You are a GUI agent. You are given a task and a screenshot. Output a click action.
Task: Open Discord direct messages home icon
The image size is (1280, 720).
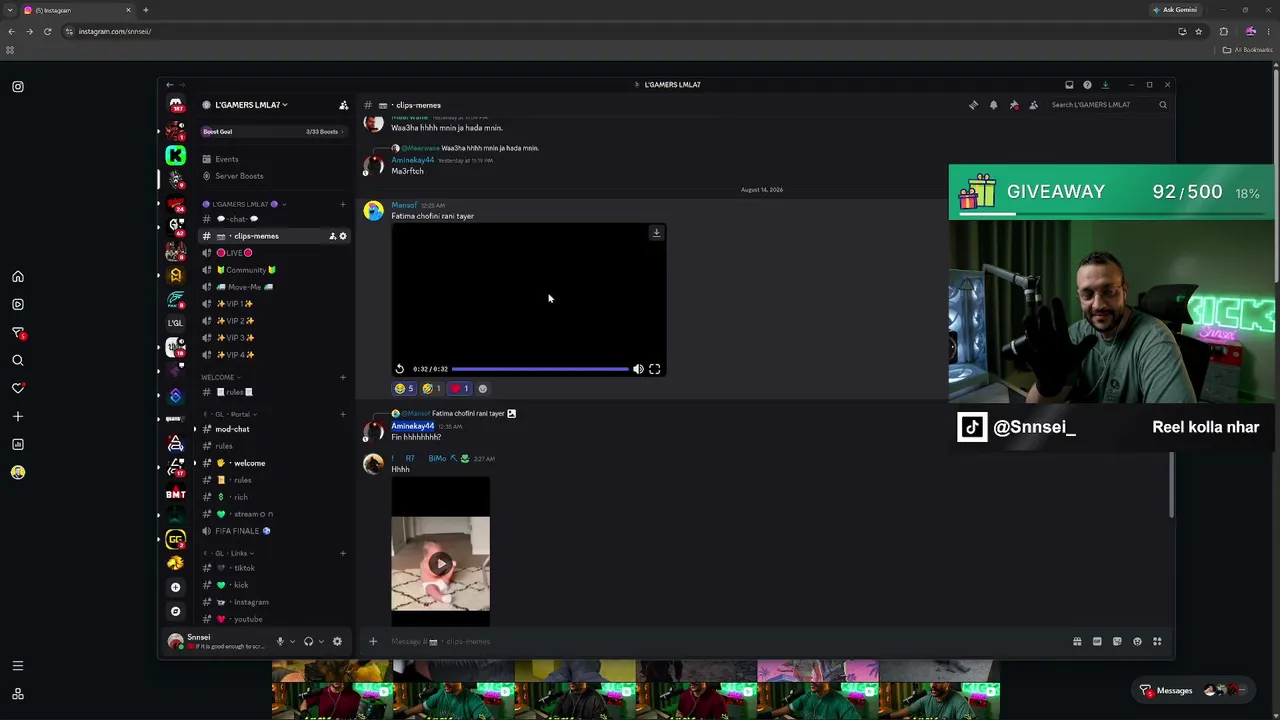[176, 105]
